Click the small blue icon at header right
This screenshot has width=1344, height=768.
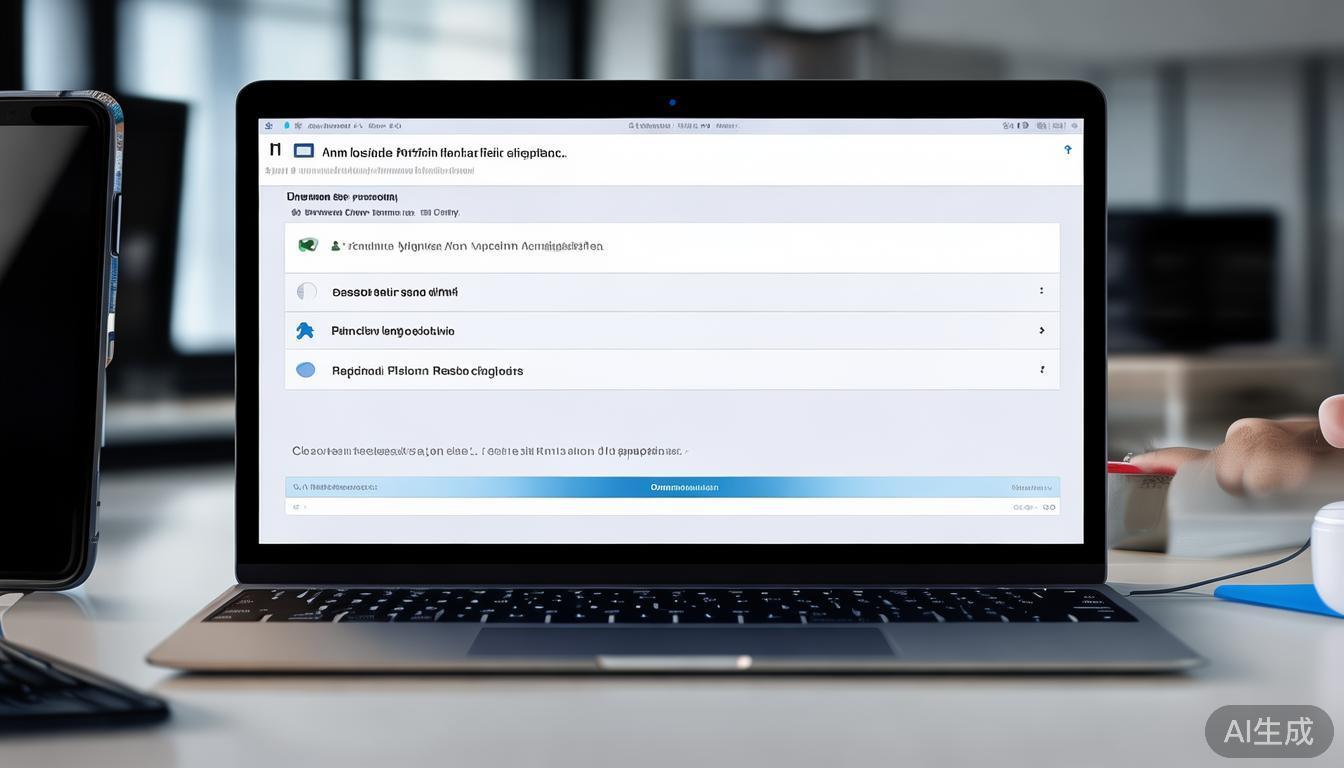tap(1067, 150)
